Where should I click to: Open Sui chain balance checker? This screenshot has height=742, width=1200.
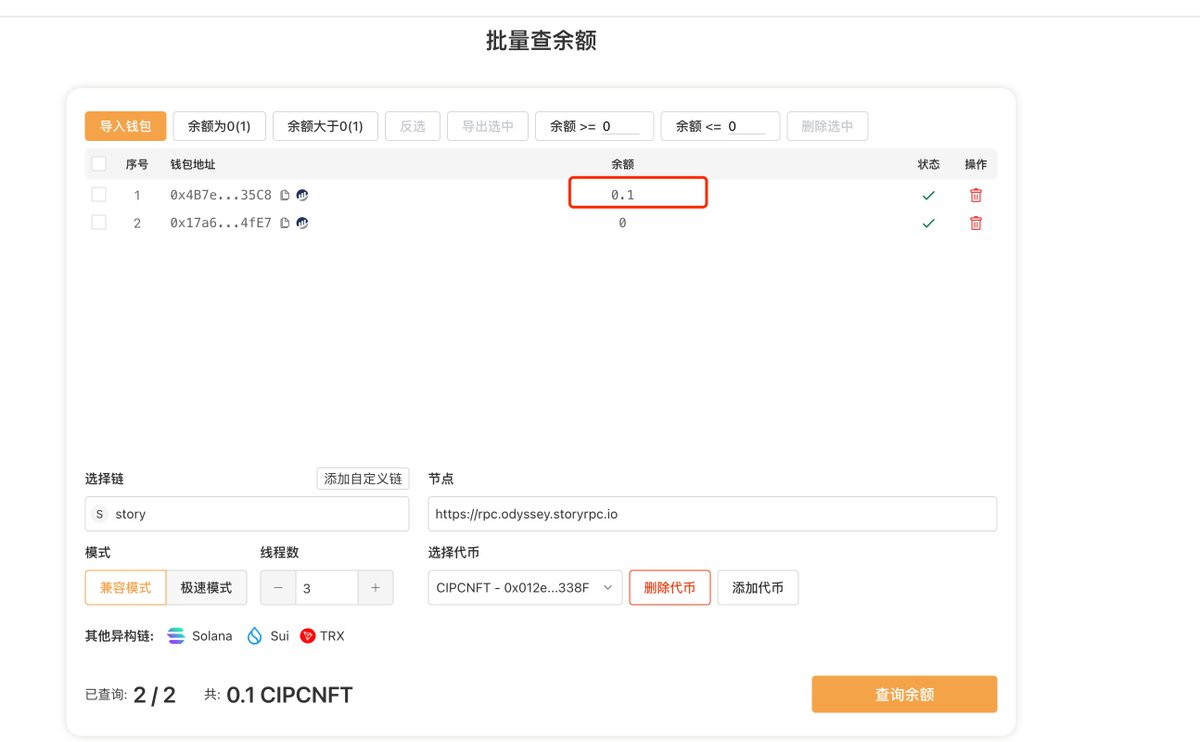point(268,636)
